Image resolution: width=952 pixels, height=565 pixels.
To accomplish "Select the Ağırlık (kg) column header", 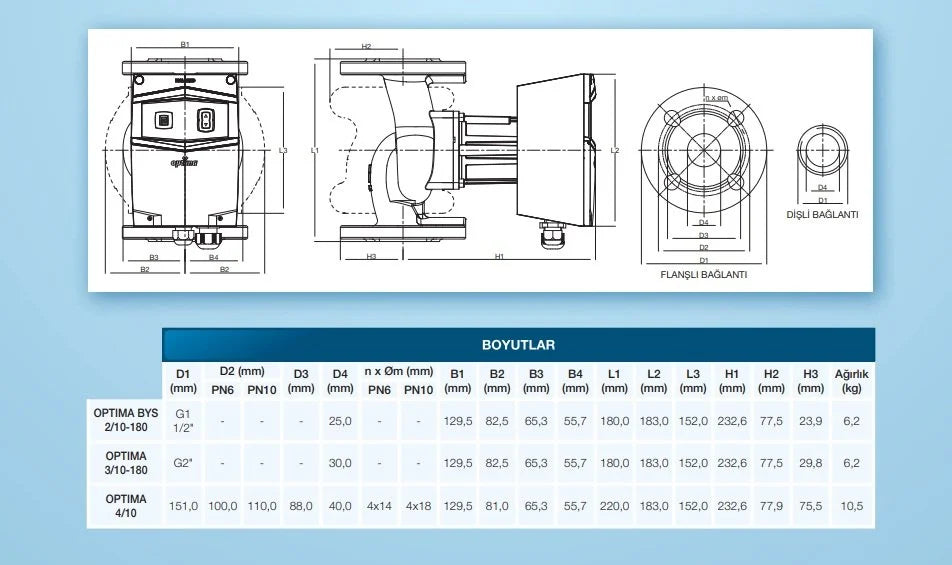I will click(851, 380).
